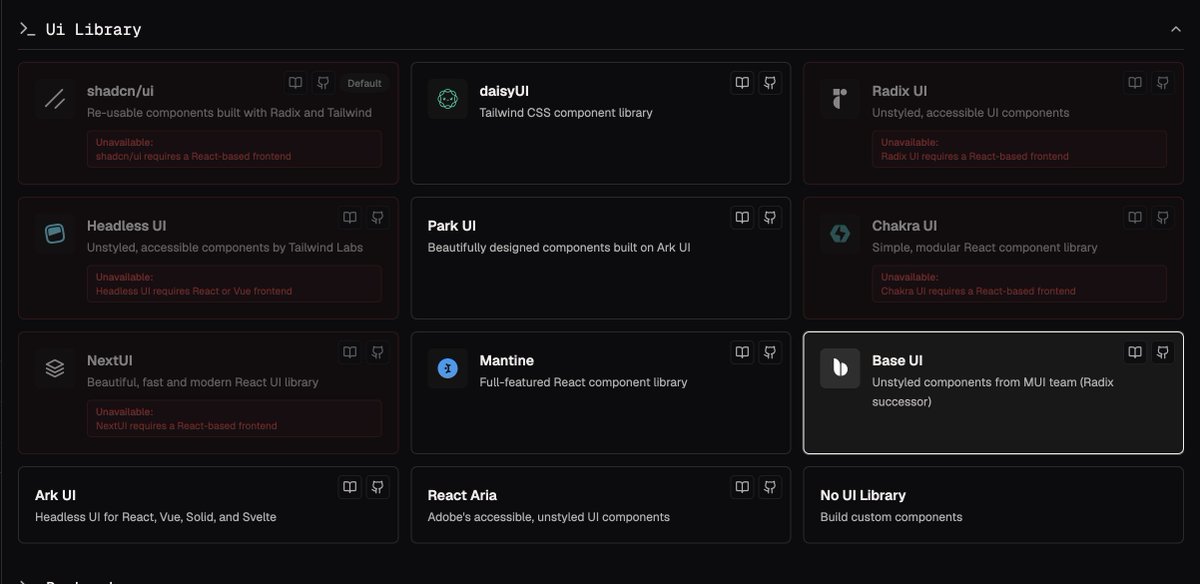Click the daisyUI logo icon
This screenshot has height=584, width=1200.
point(447,99)
